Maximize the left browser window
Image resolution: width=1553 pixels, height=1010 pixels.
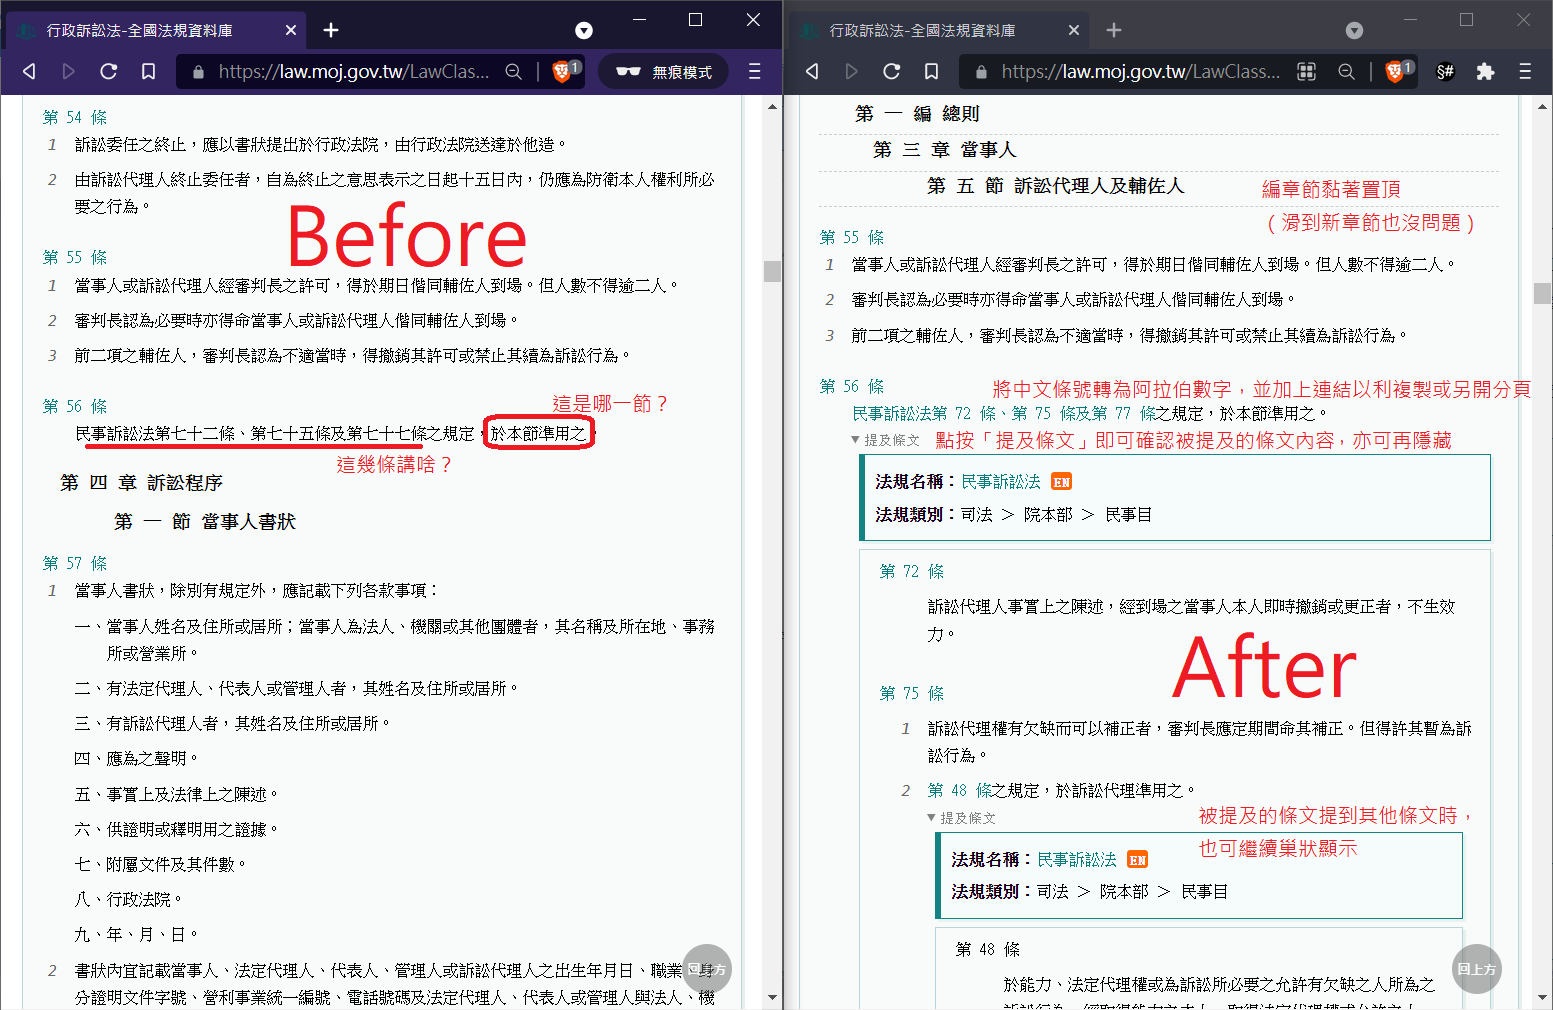tap(696, 19)
